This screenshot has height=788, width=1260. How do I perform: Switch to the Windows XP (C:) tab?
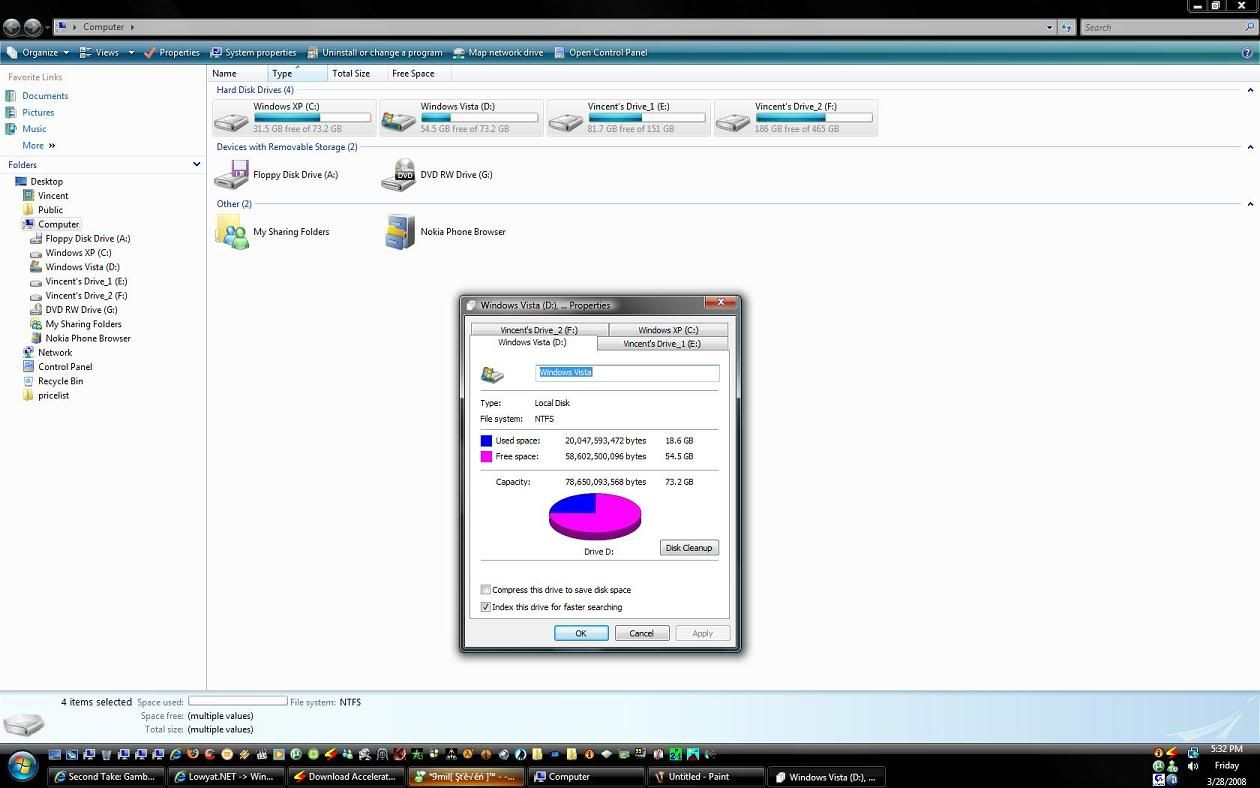[667, 330]
